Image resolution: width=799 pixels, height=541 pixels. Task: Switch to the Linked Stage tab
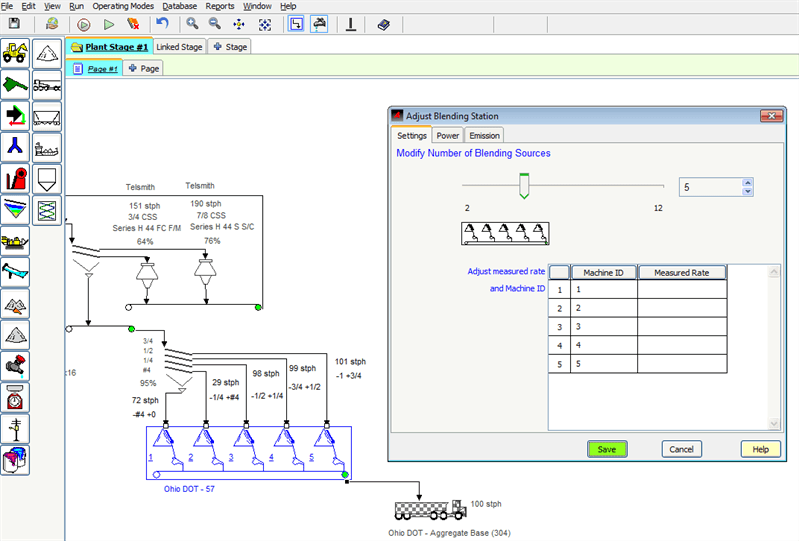179,46
